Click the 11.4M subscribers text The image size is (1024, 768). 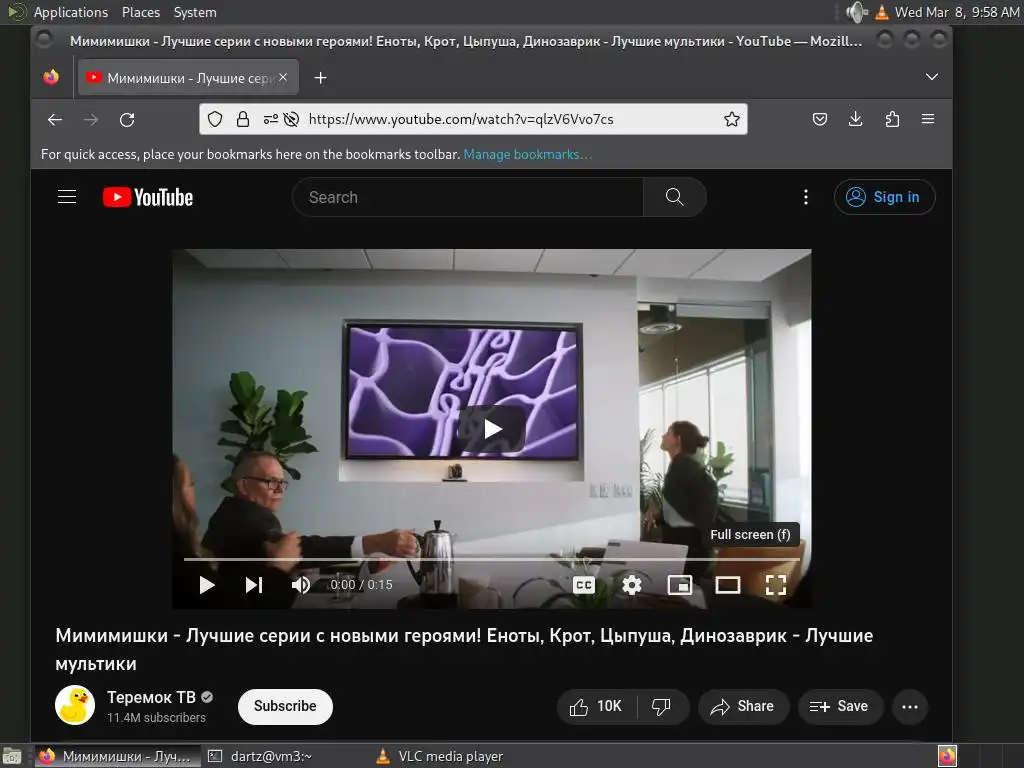point(157,718)
